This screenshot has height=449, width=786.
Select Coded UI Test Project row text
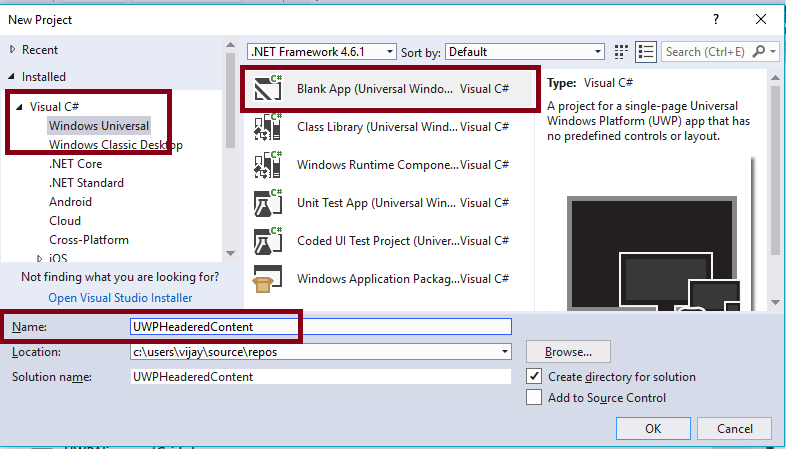coord(378,241)
